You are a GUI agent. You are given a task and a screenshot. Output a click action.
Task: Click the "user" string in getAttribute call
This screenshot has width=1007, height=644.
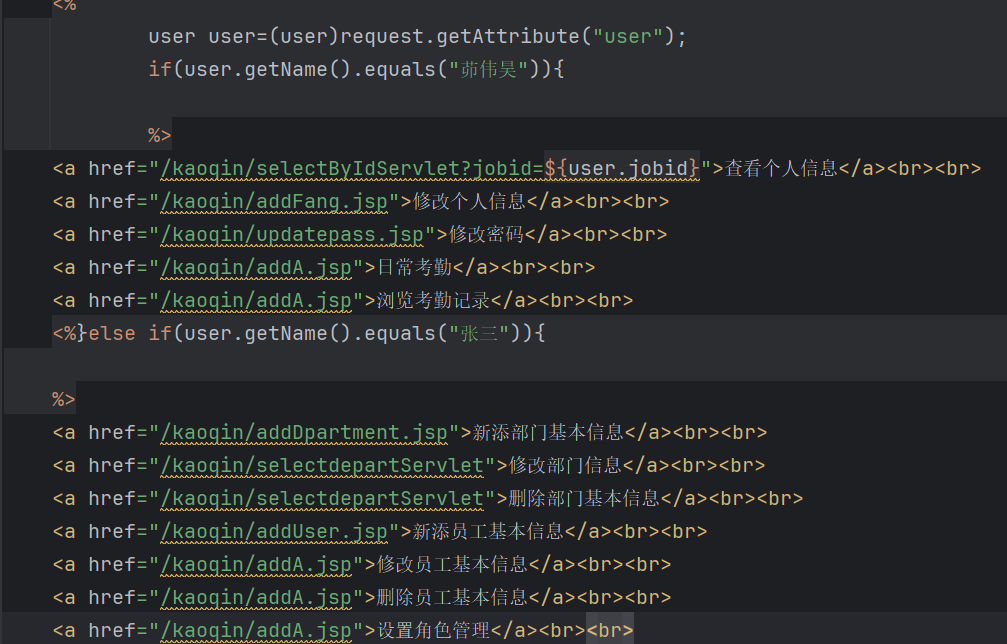627,36
